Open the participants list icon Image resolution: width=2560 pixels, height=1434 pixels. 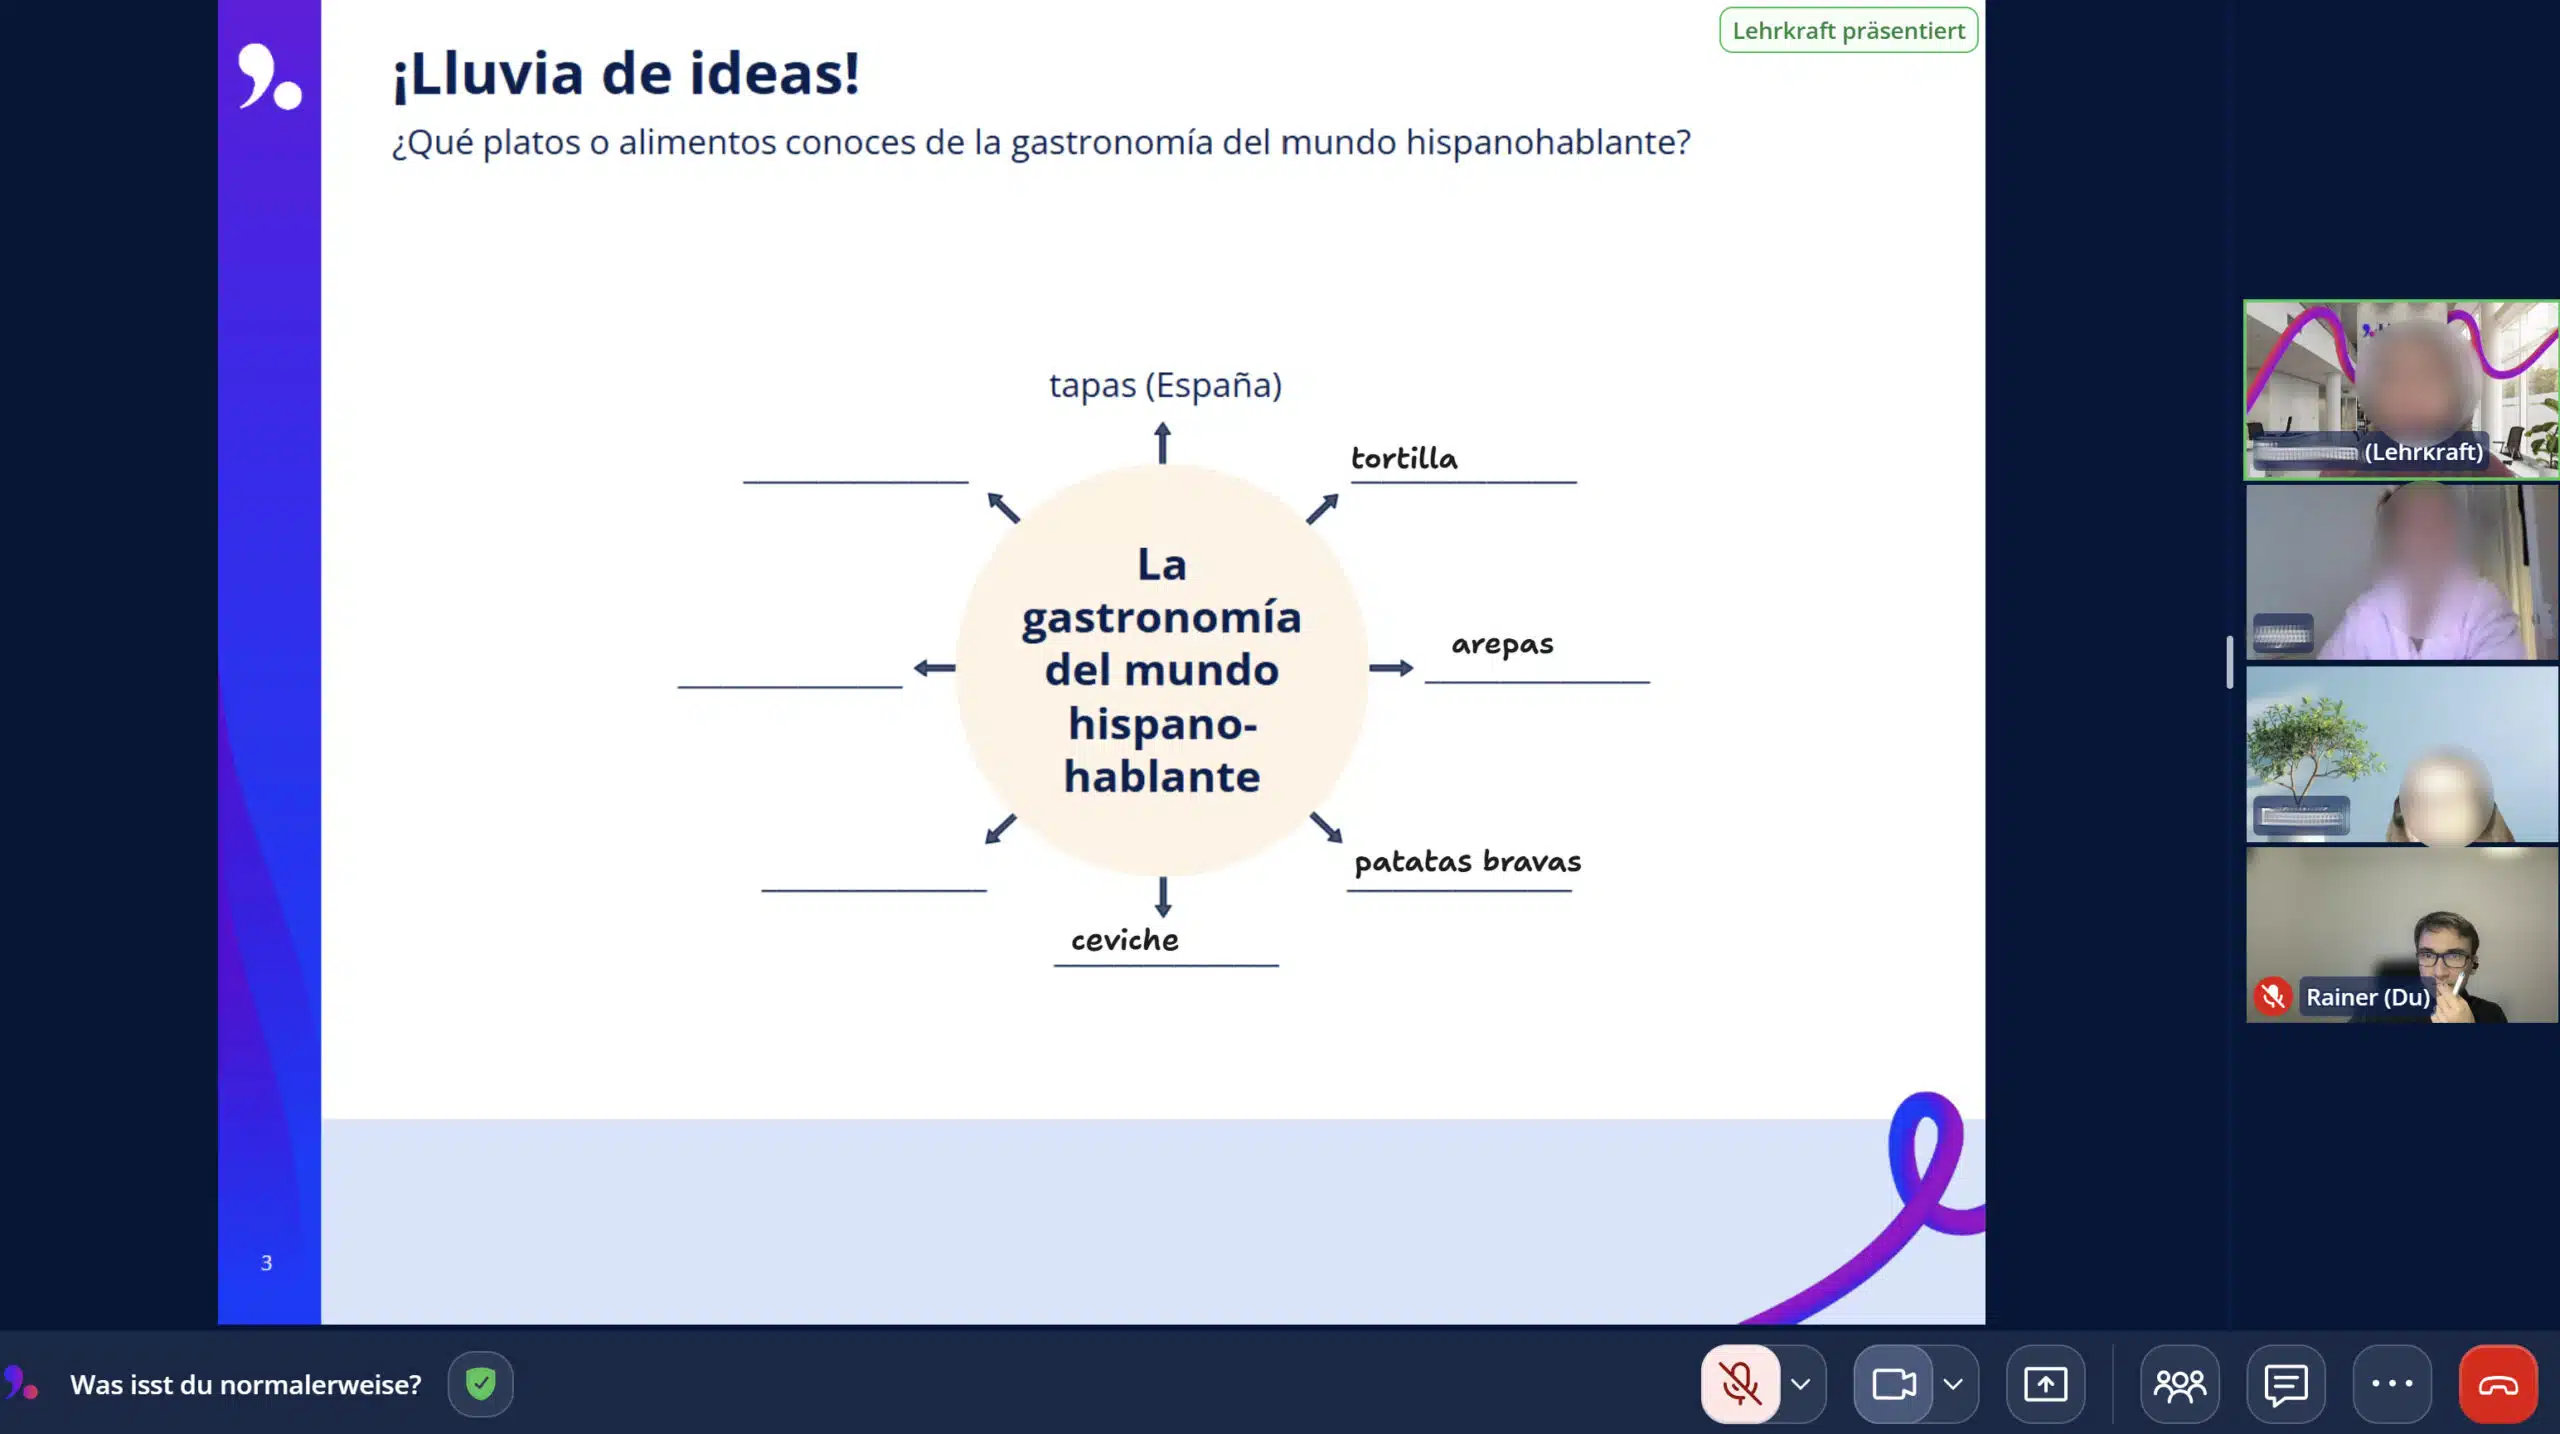2179,1384
